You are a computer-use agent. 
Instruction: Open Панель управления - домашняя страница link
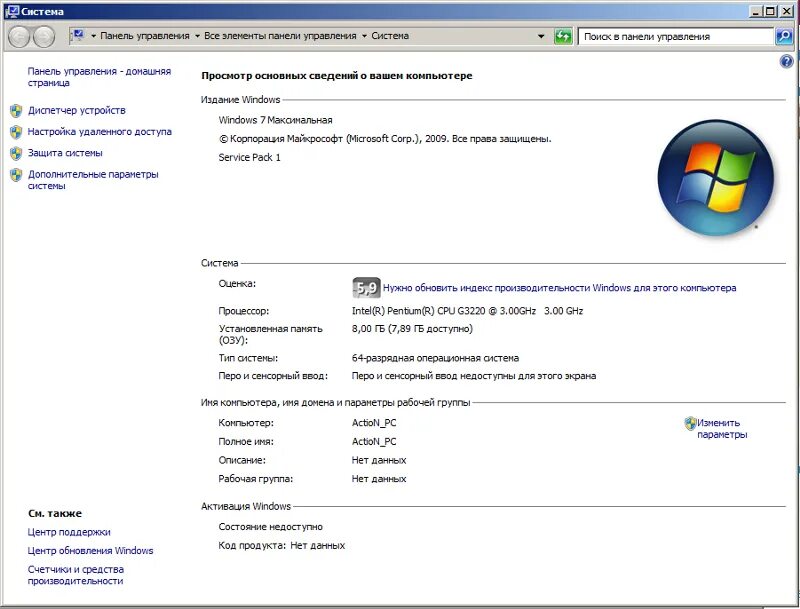(99, 77)
